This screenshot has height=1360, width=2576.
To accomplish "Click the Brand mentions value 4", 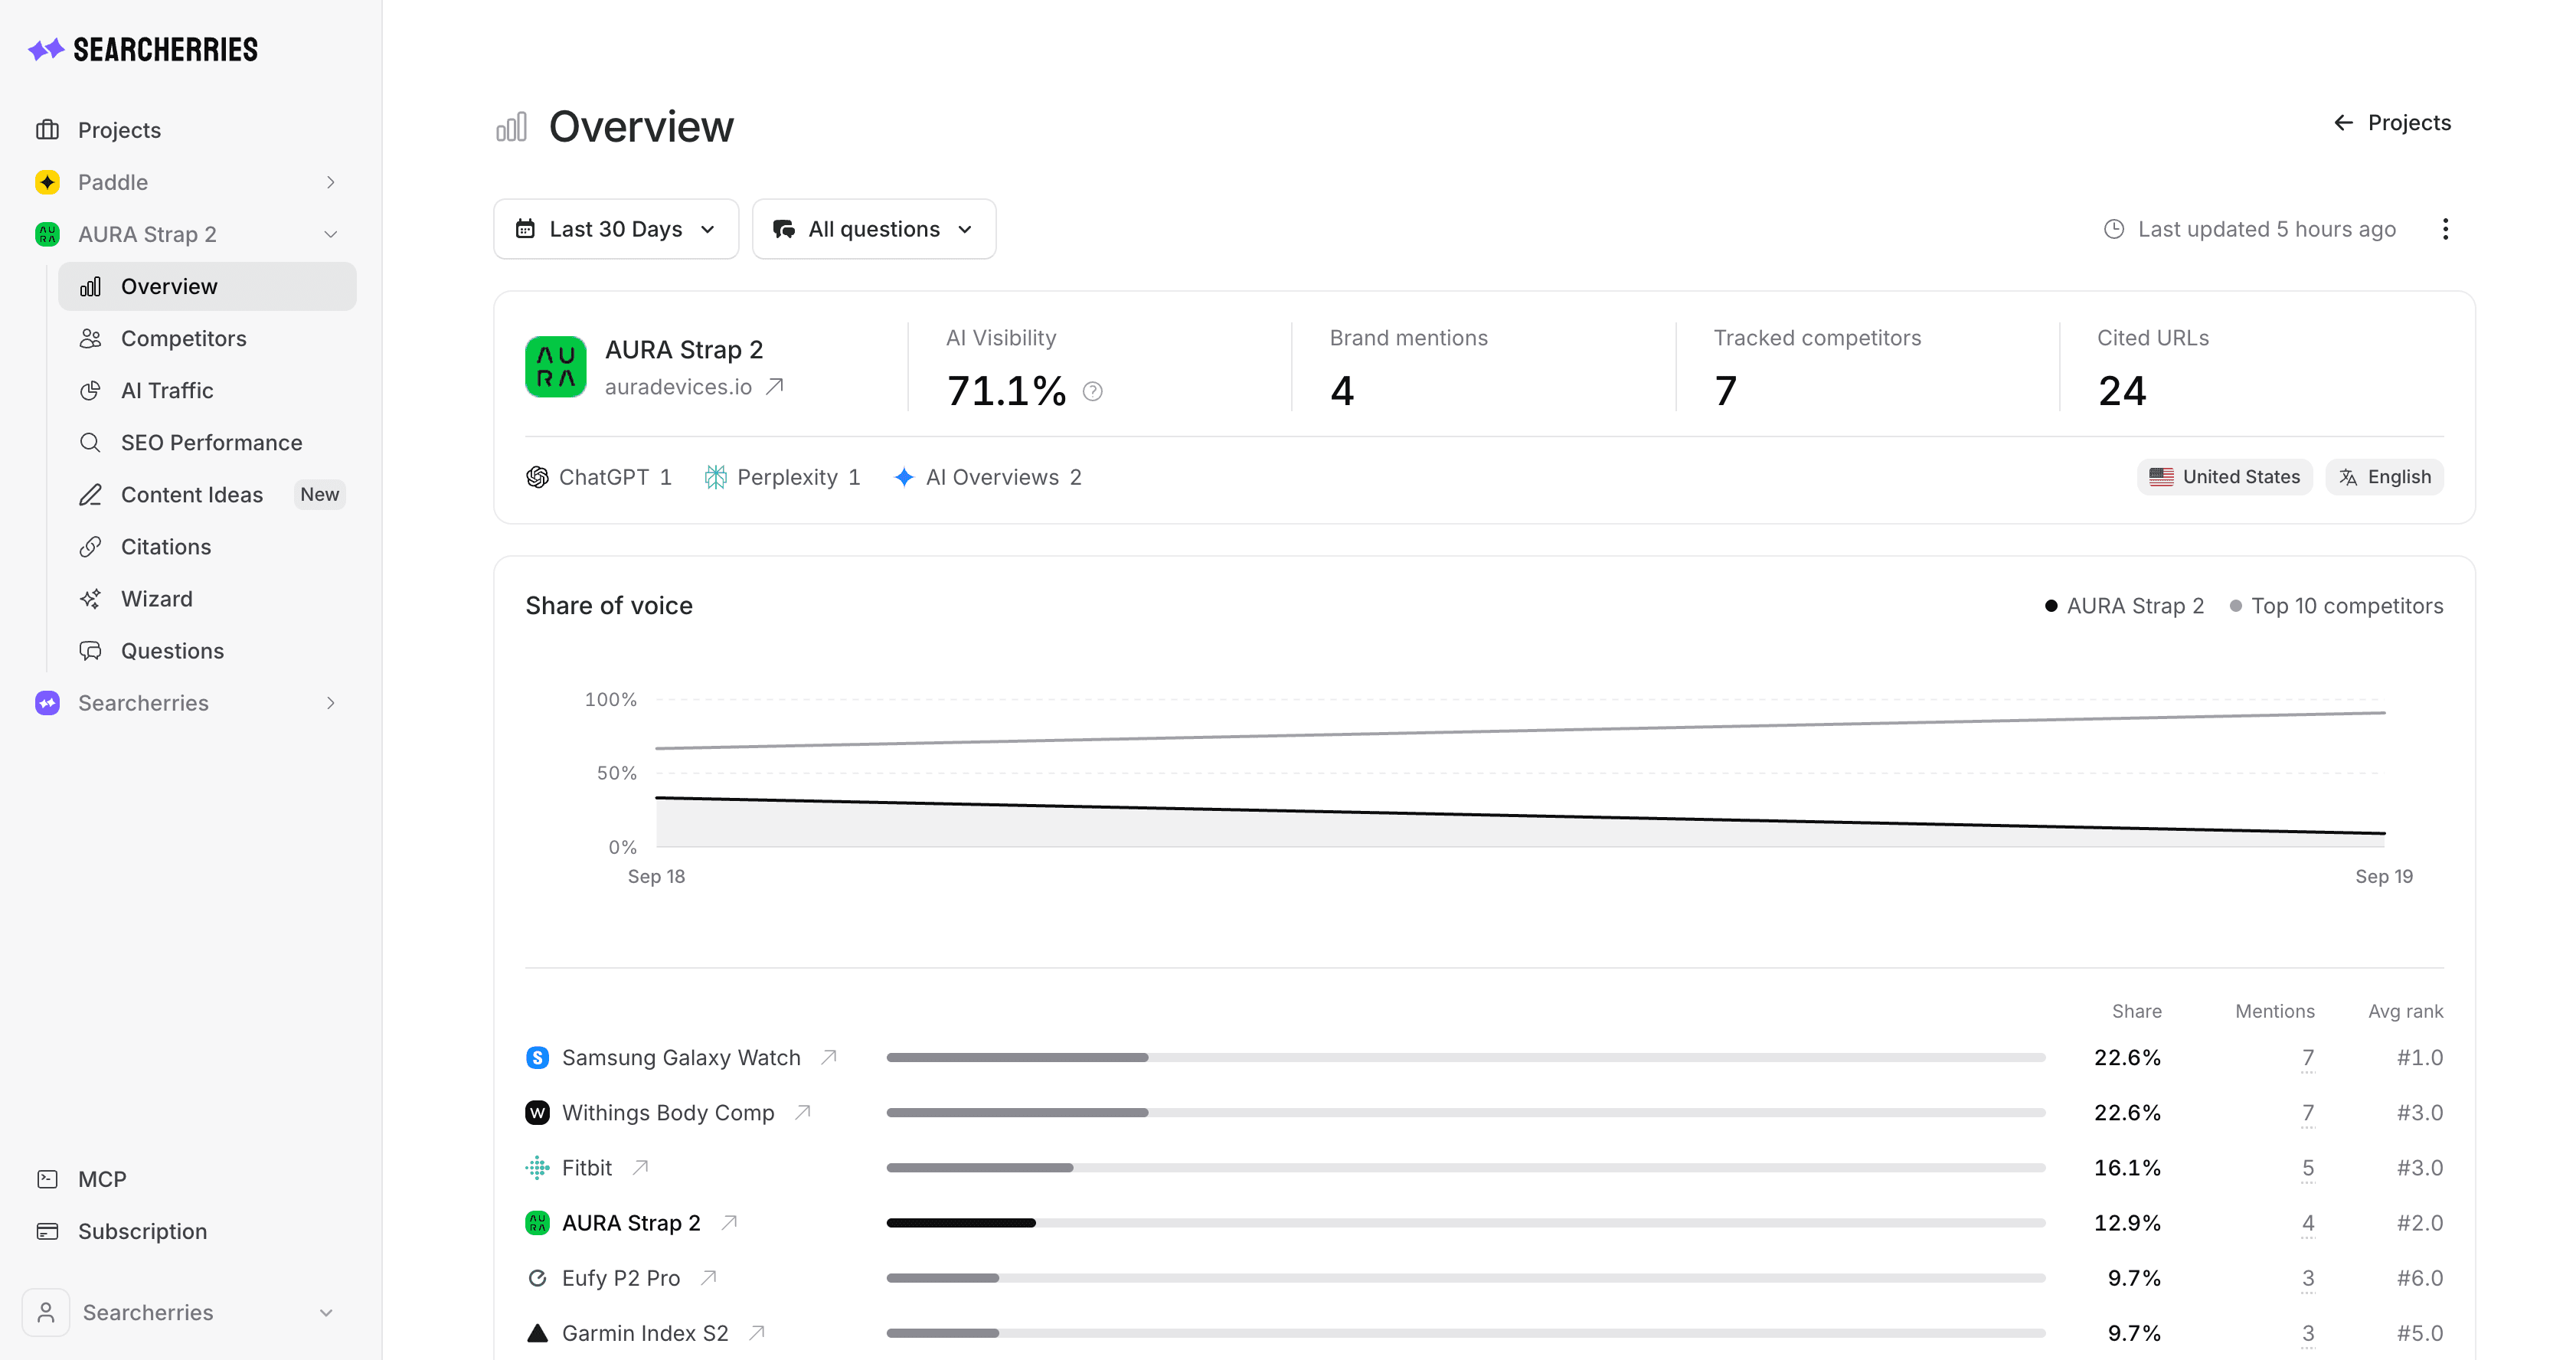I will 1342,390.
